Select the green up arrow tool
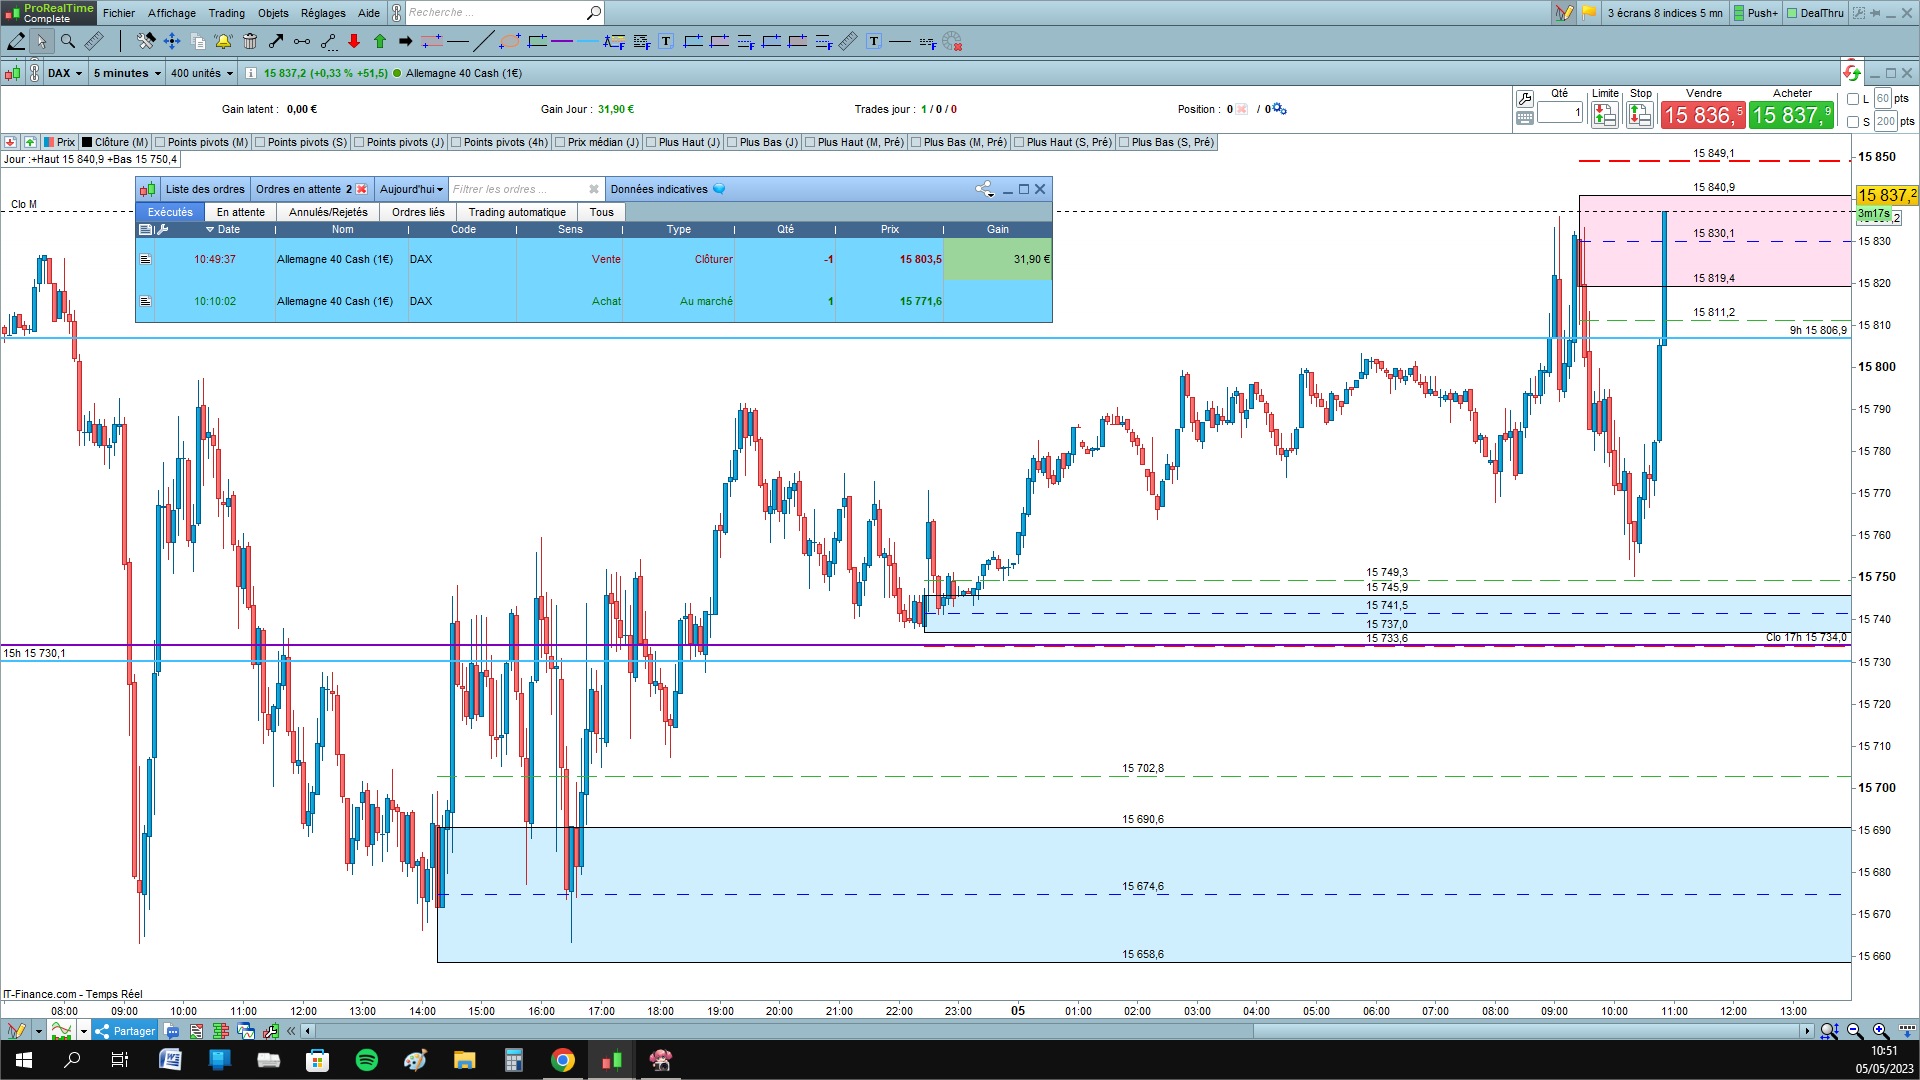This screenshot has width=1920, height=1080. pos(380,41)
